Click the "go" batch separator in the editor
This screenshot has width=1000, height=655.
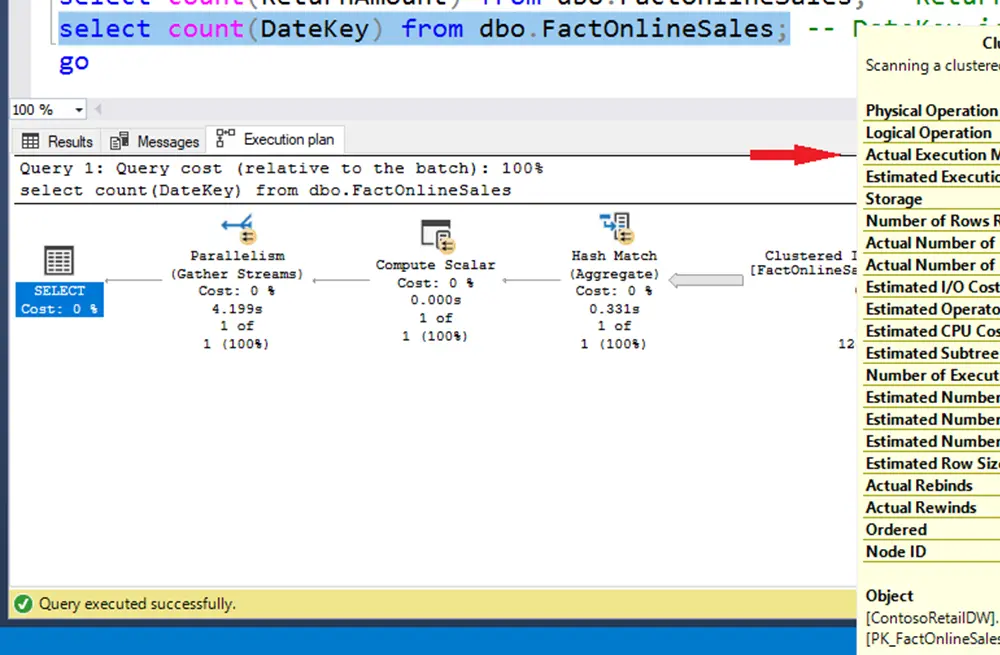coord(73,62)
